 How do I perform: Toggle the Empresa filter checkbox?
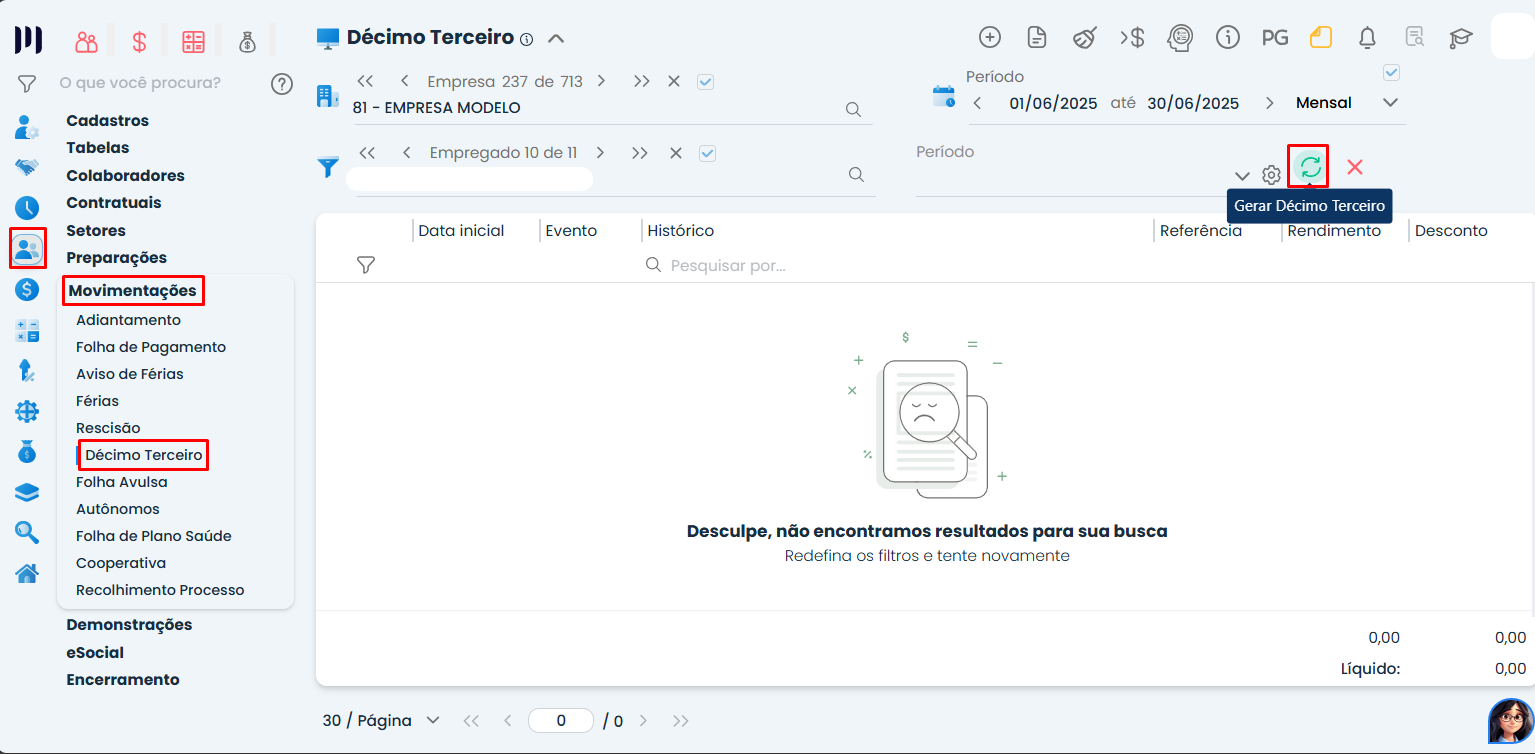coord(705,82)
